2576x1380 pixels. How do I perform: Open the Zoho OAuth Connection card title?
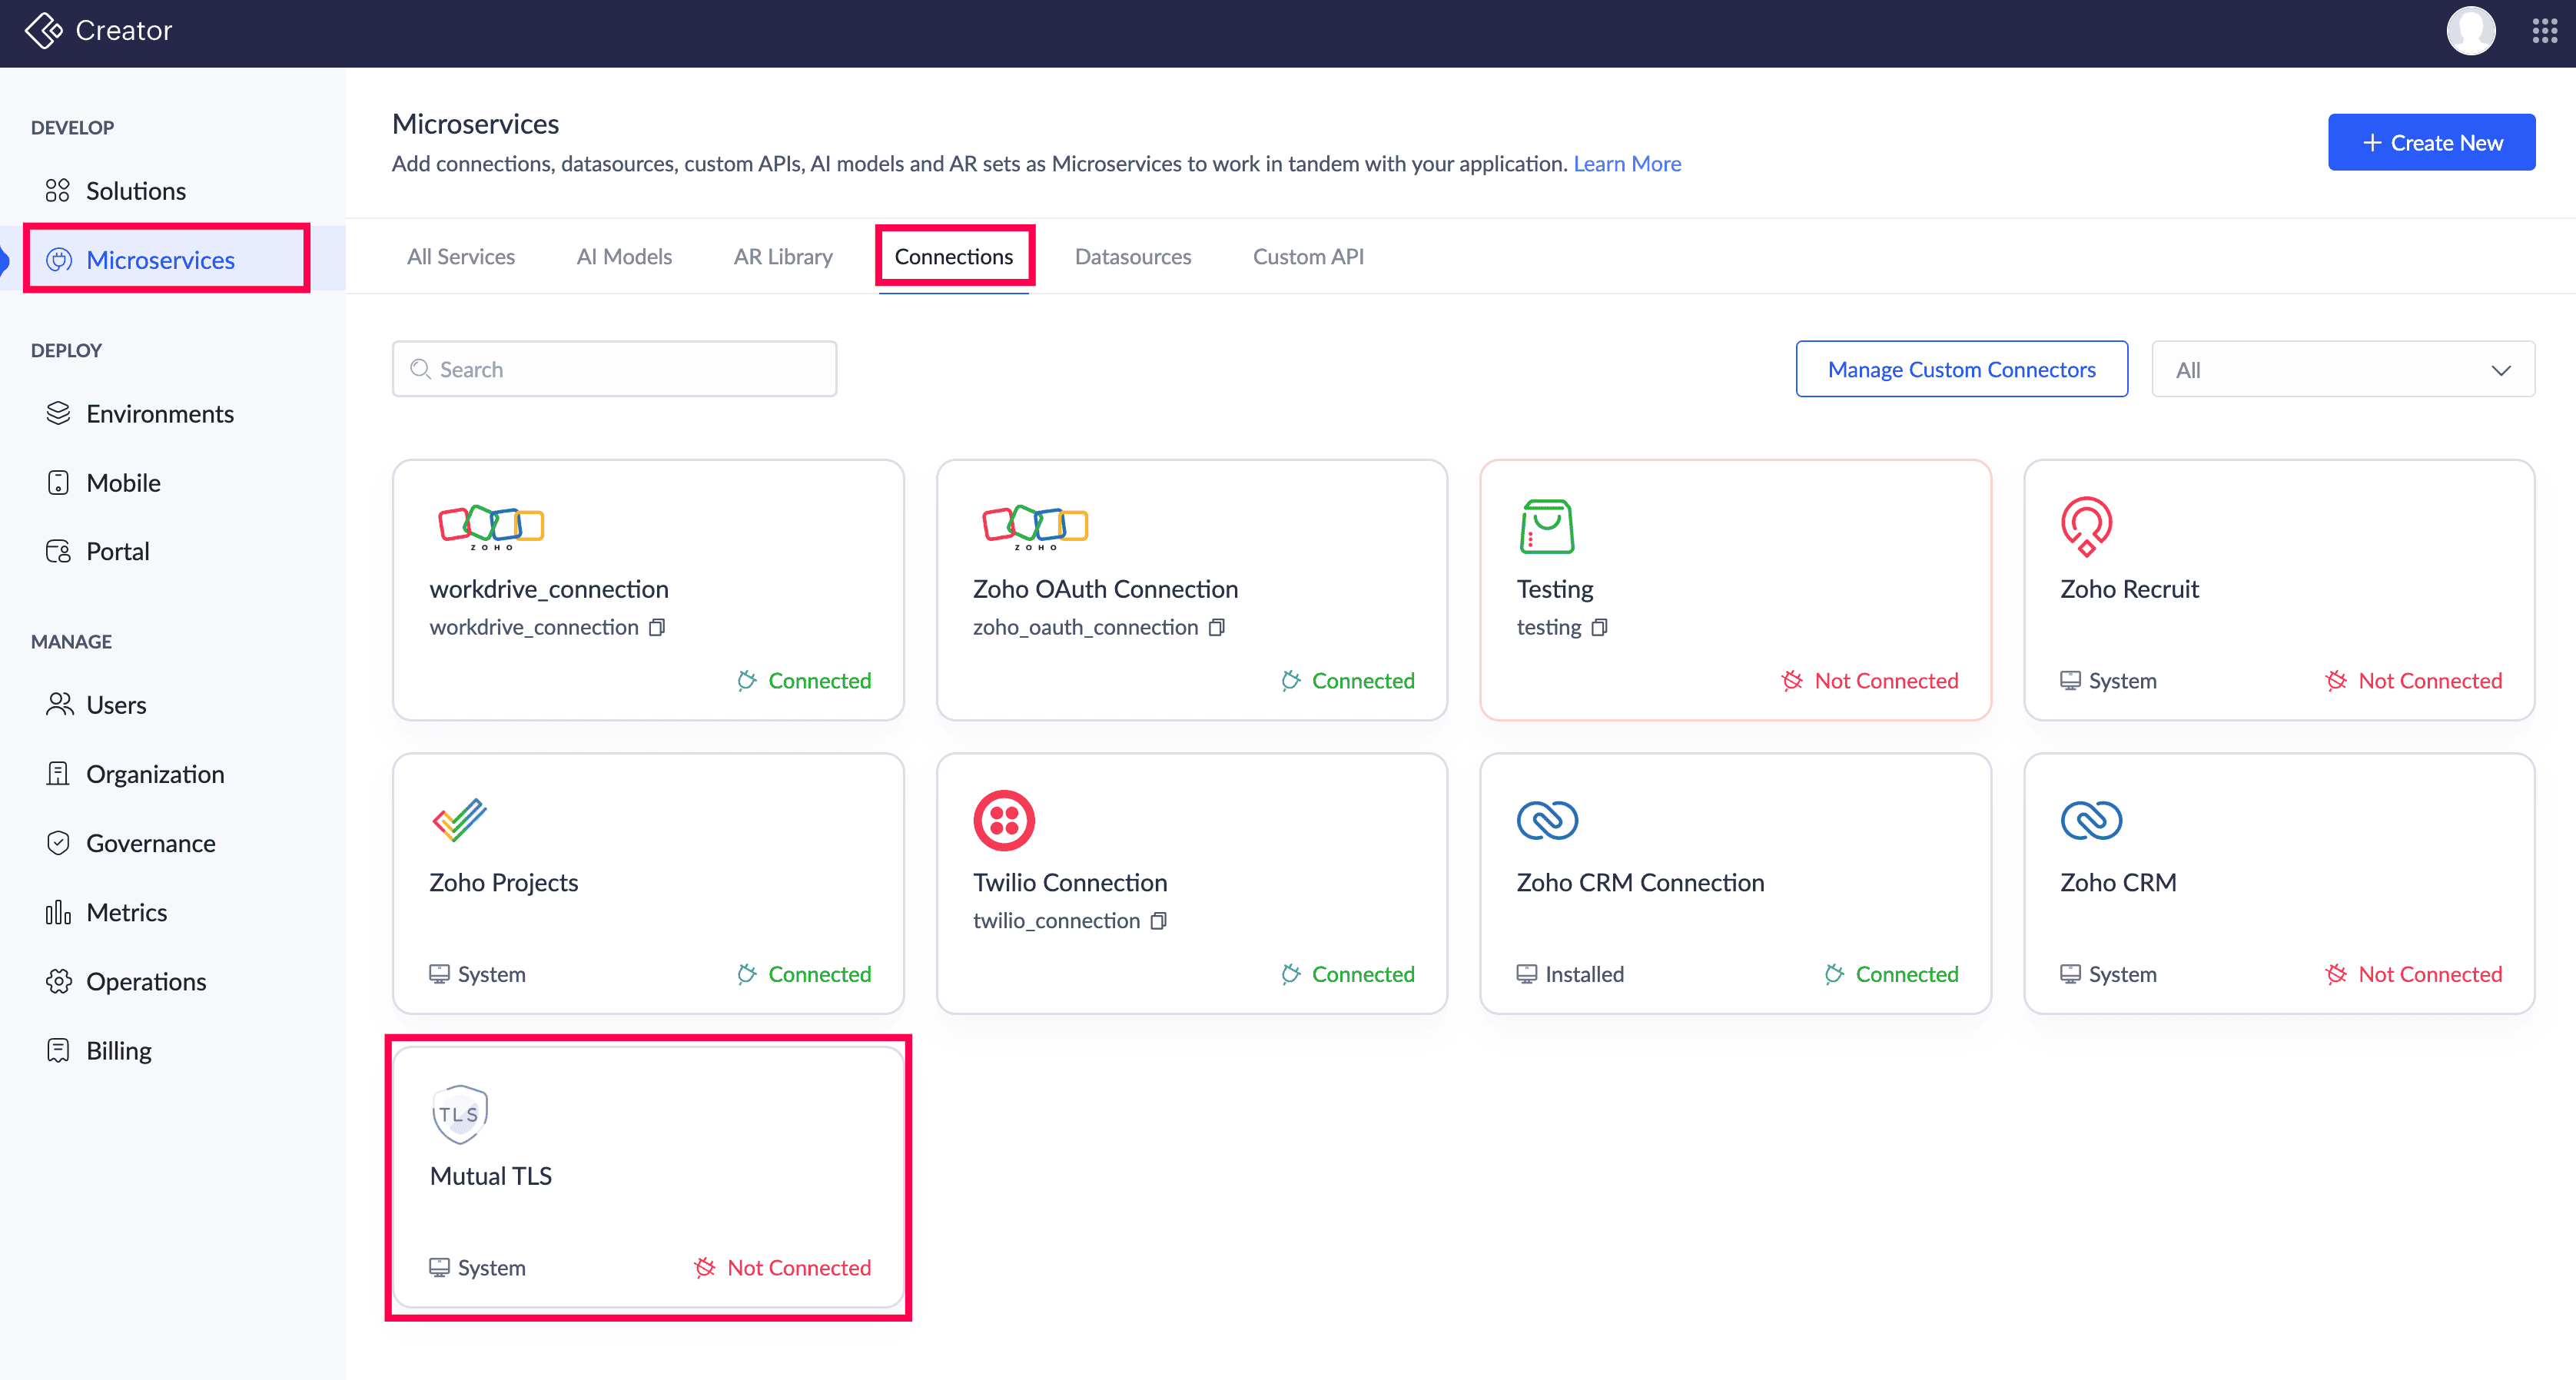coord(1105,589)
